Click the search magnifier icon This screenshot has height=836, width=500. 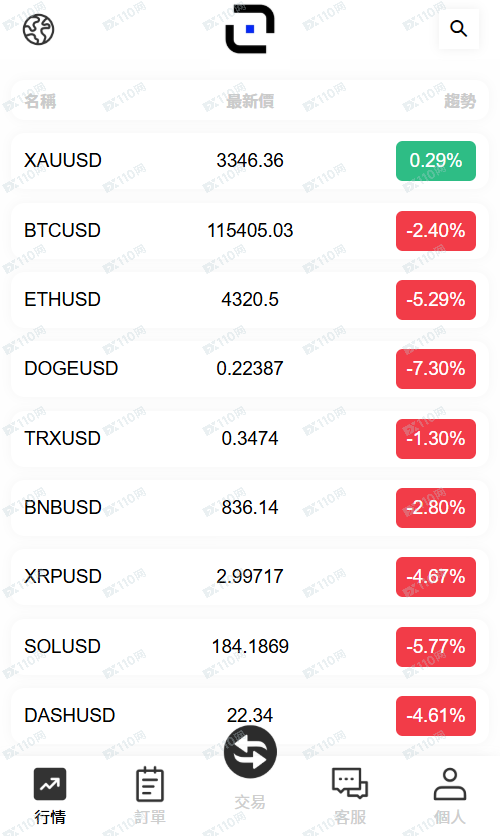click(x=458, y=28)
